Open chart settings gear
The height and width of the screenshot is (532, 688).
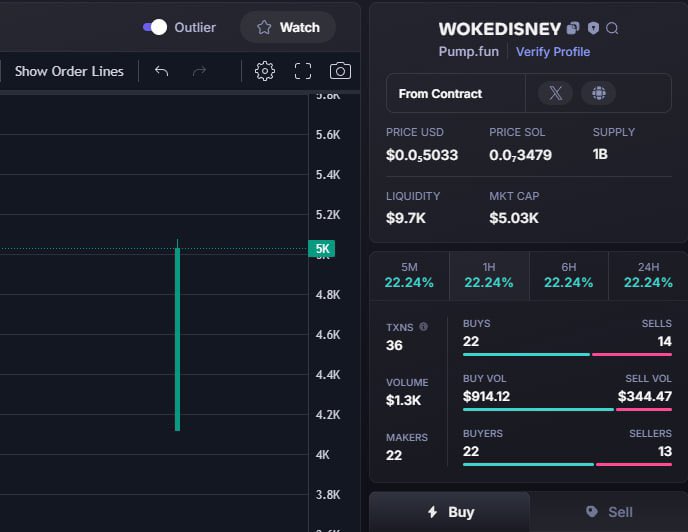tap(265, 71)
